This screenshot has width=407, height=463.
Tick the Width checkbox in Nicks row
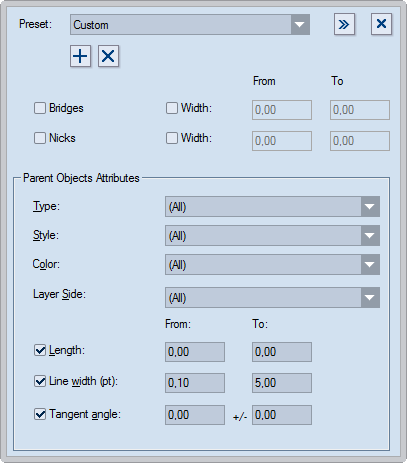click(172, 138)
